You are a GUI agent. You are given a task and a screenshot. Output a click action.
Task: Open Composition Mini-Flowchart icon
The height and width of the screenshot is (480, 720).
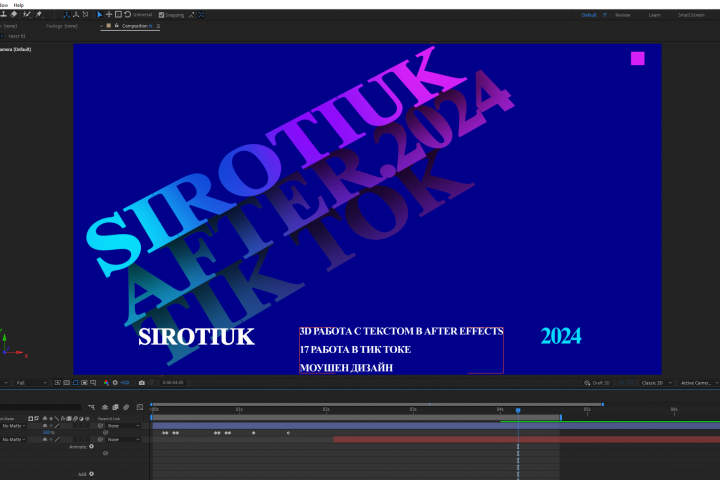[91, 407]
